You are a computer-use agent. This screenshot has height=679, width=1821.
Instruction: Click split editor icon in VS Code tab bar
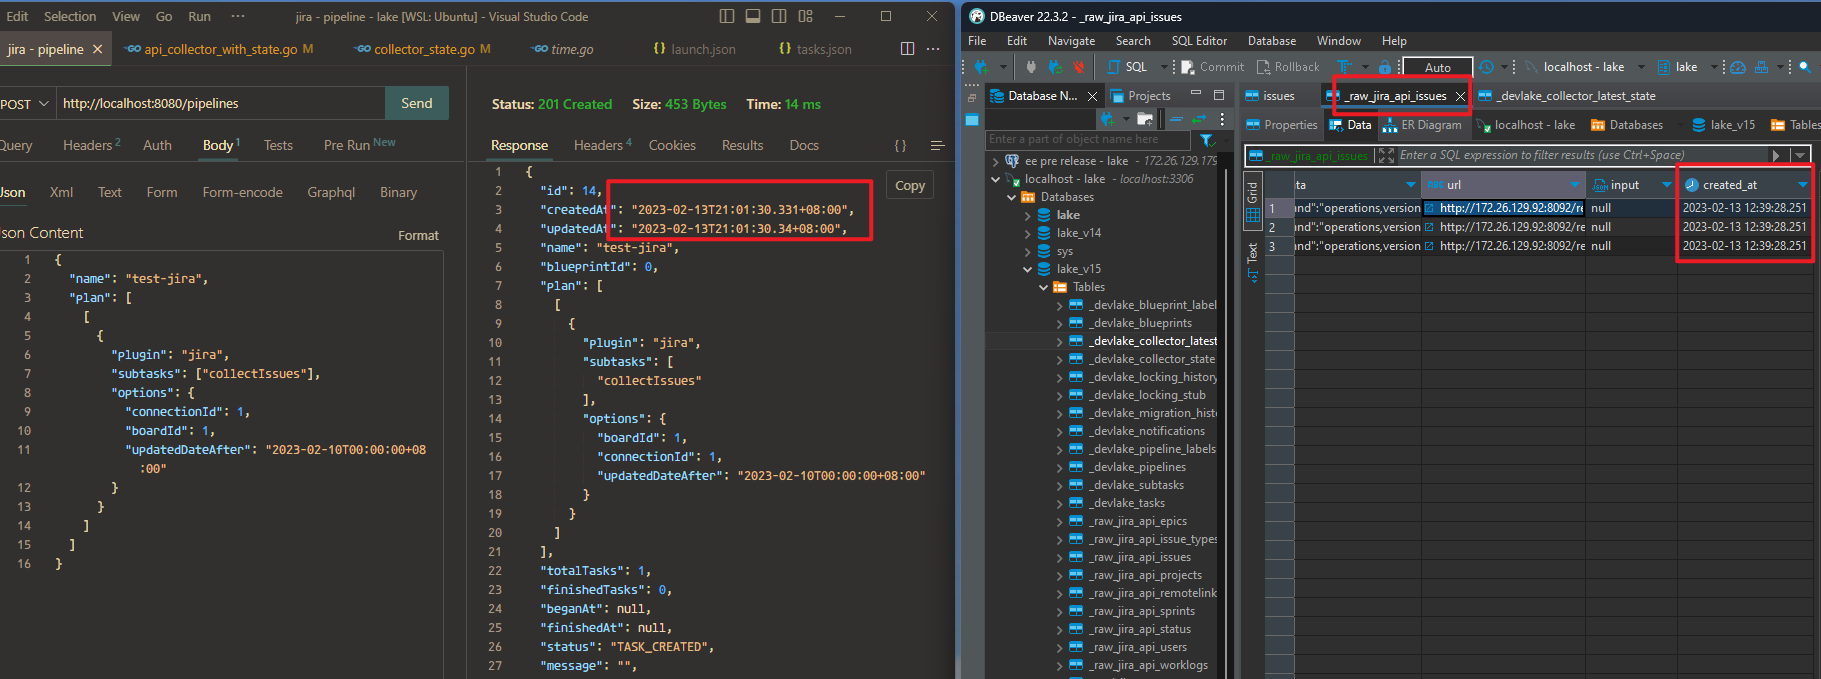pyautogui.click(x=907, y=48)
